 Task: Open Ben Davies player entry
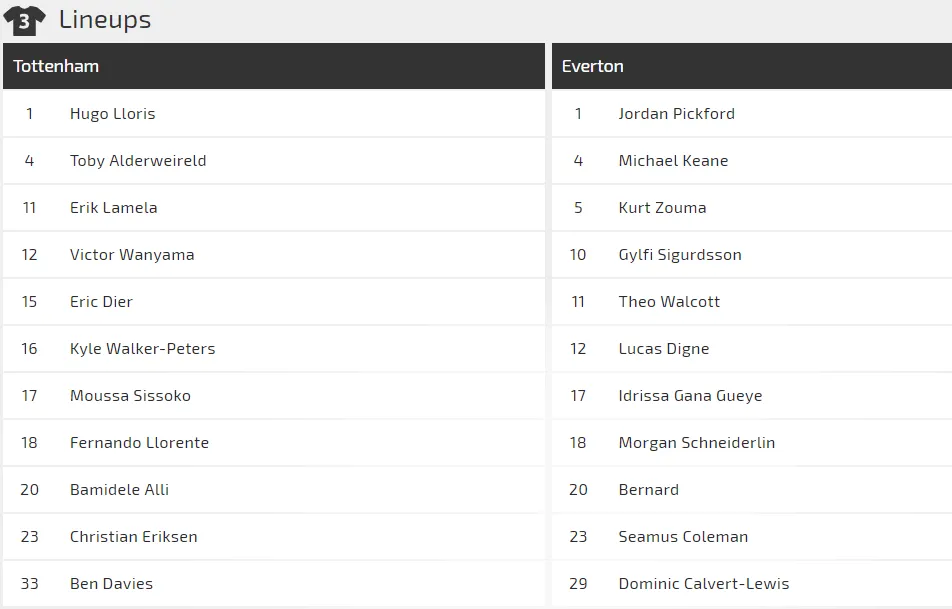click(111, 584)
